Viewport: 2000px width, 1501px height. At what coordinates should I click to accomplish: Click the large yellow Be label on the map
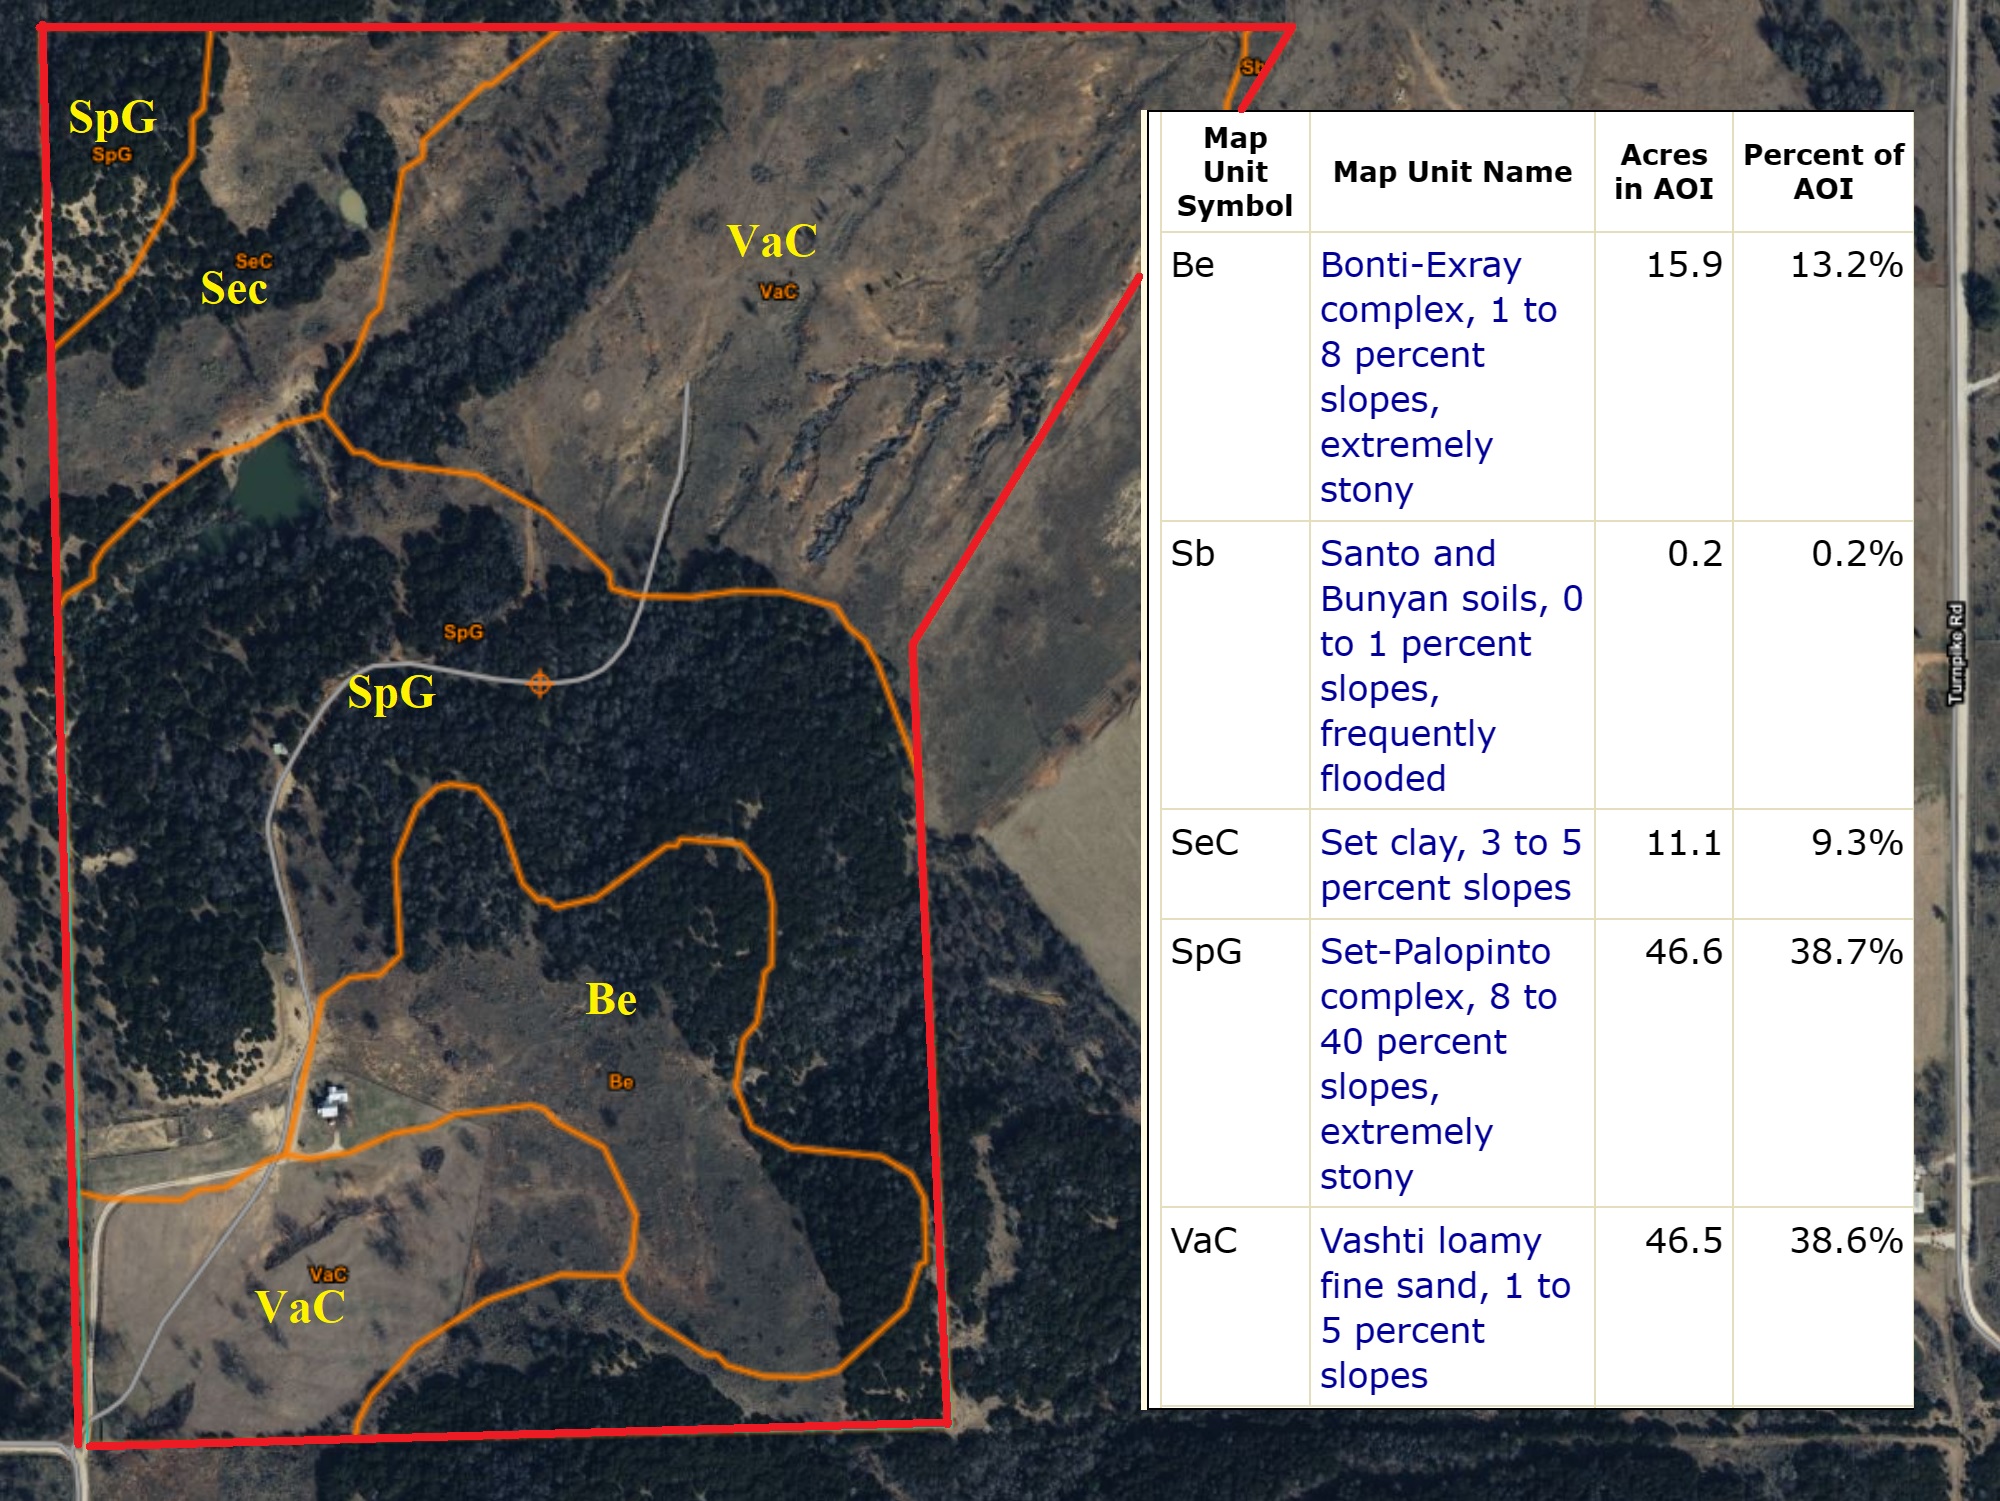click(611, 999)
